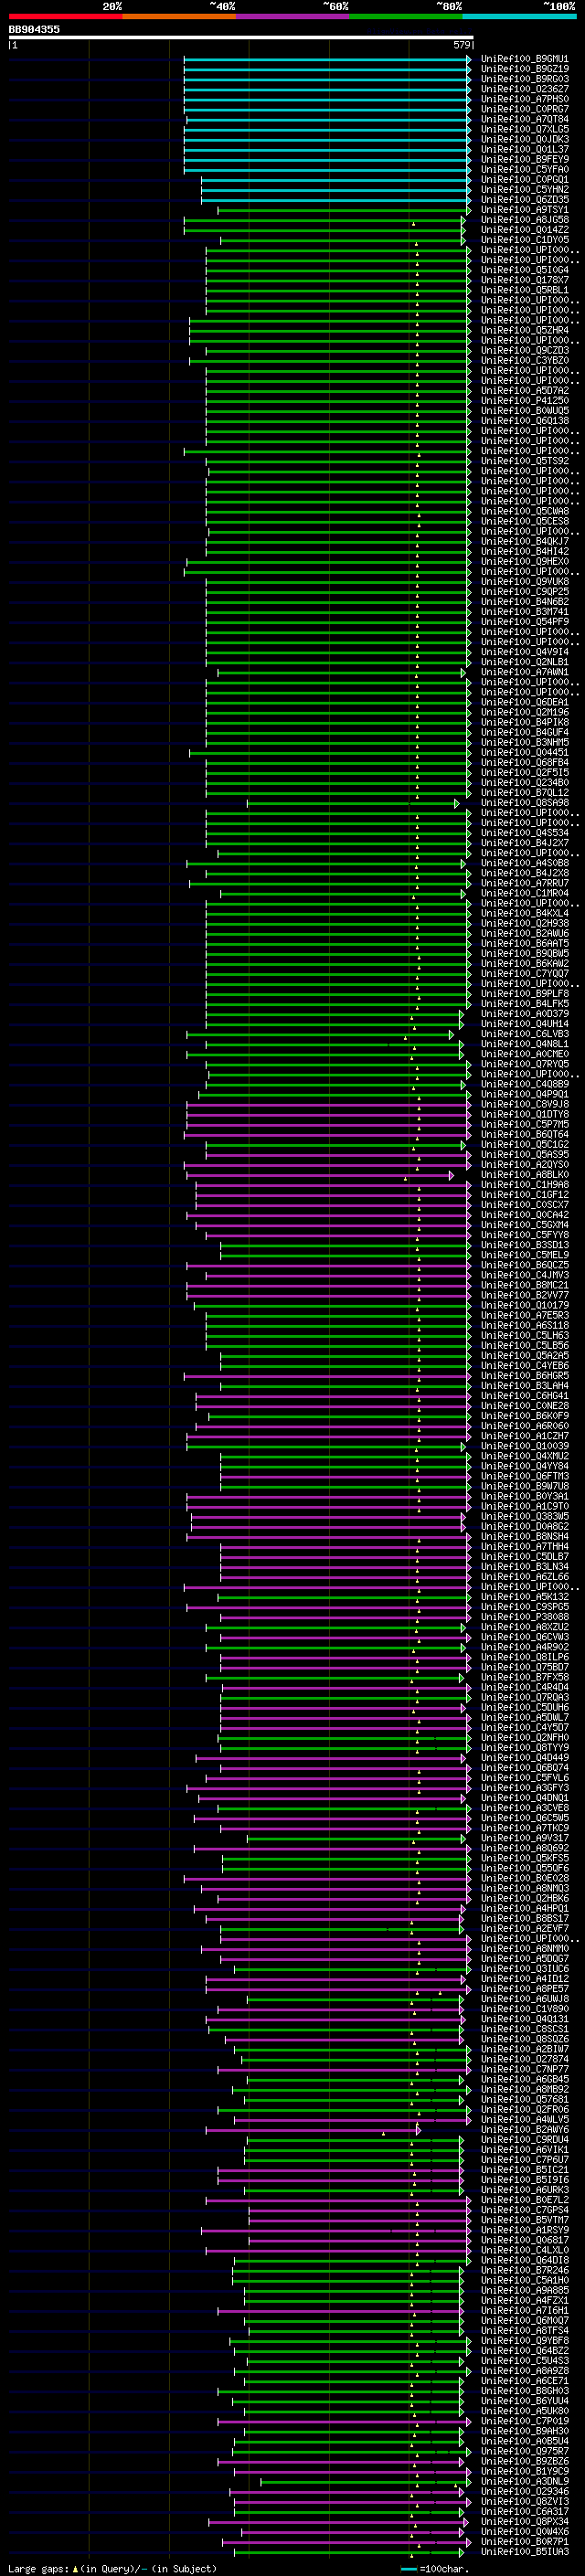Select hit label UniRef100_A3DNL9
The height and width of the screenshot is (2576, 585).
[524, 2481]
